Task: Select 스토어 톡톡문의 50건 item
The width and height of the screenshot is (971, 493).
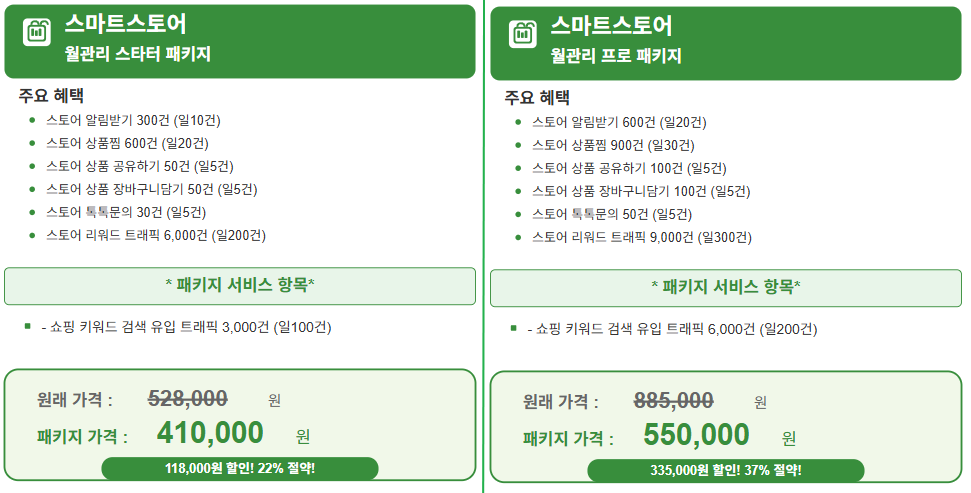Action: [612, 214]
